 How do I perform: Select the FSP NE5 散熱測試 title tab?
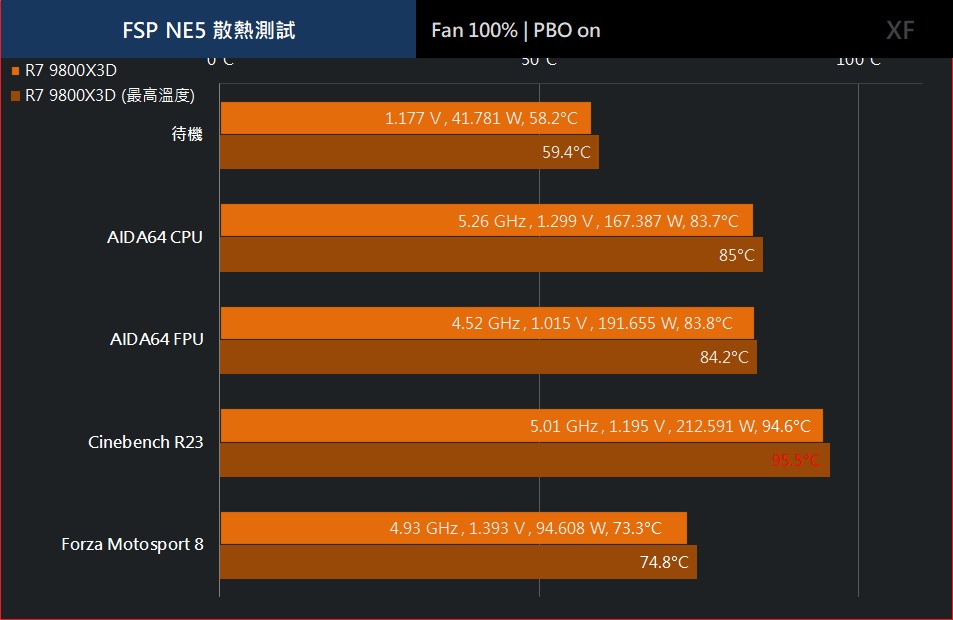208,29
